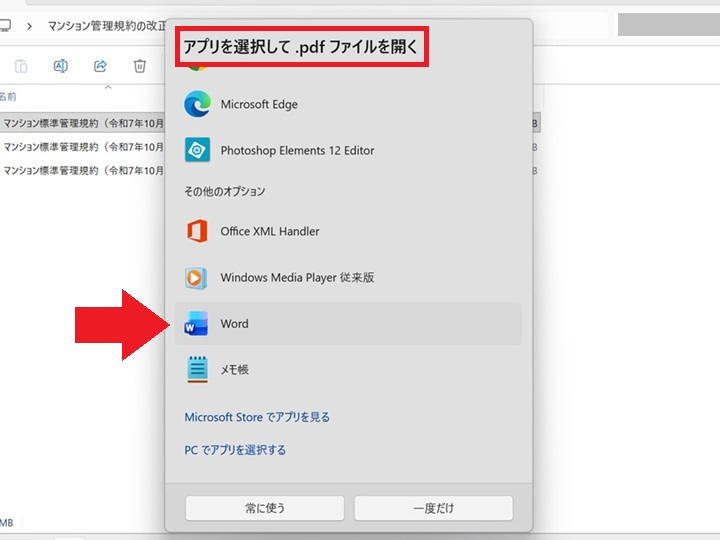Click マンション管理規約の改正 breadcrumb folder
Screen dimensions: 720x540
pos(107,26)
